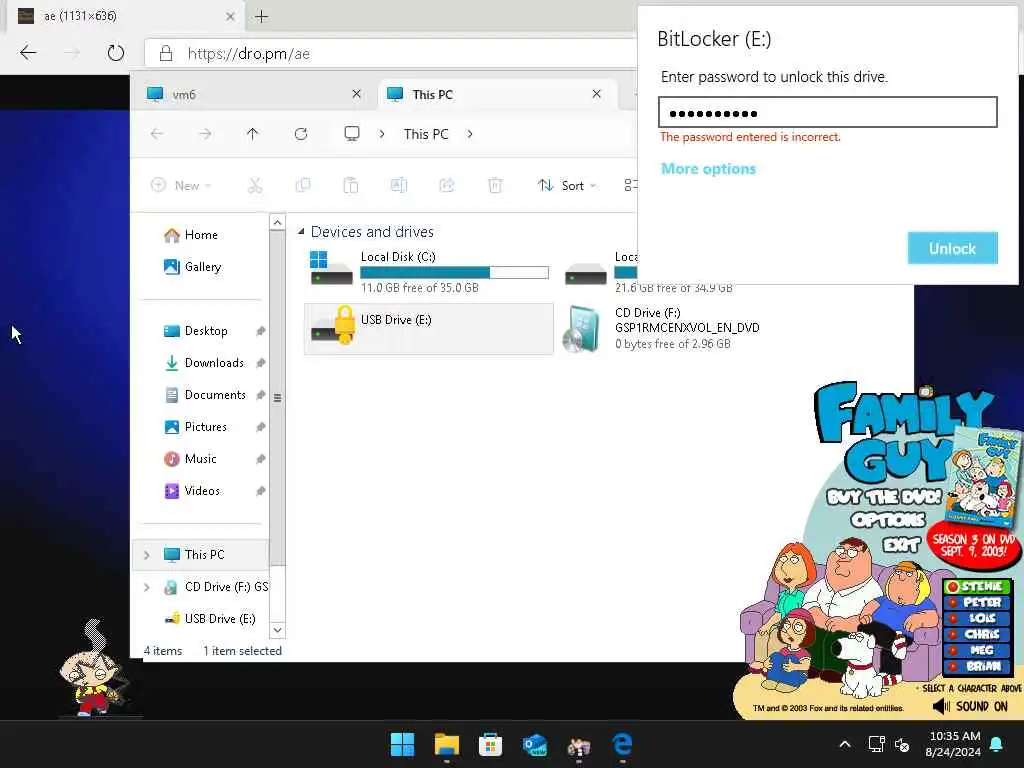Select Local Disk (C:) drive
The height and width of the screenshot is (768, 1024).
(428, 271)
